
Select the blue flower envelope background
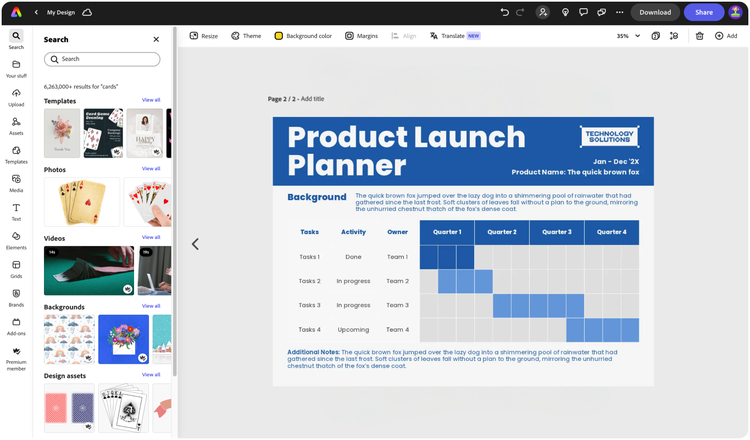coord(123,339)
